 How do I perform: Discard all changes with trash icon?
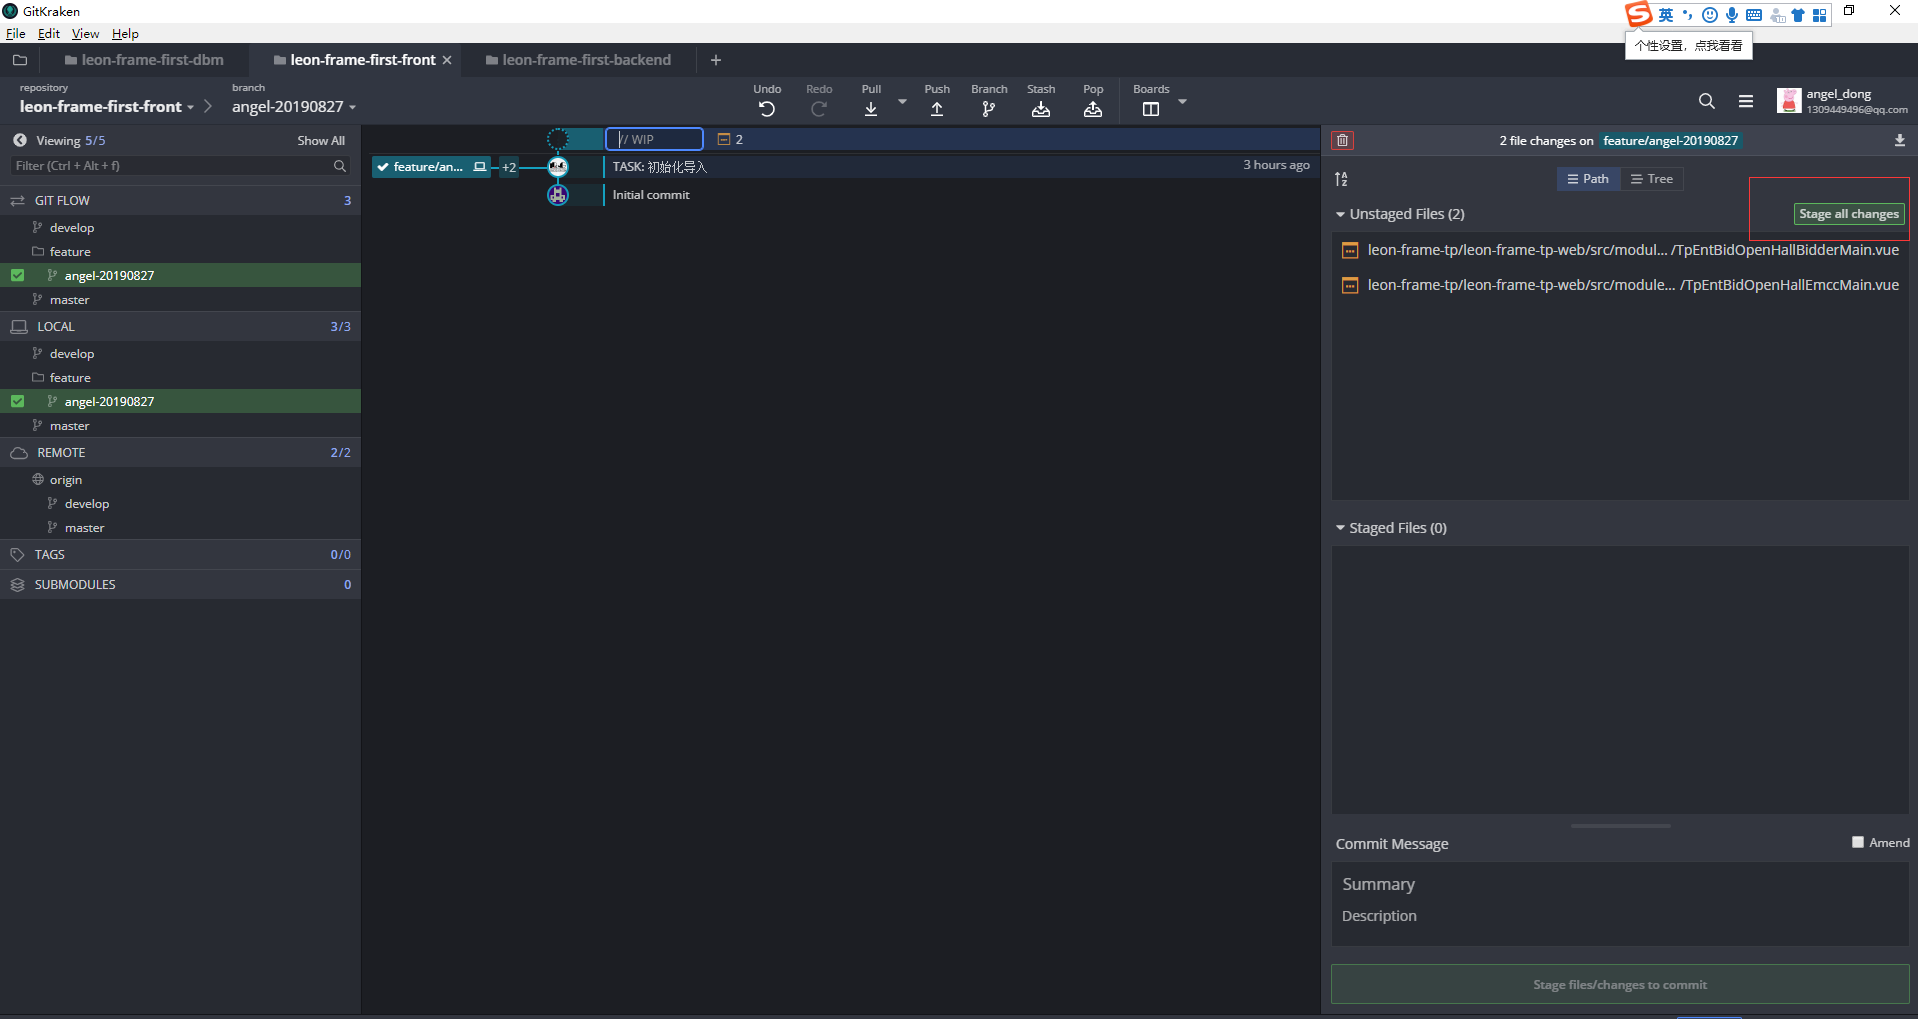(x=1343, y=141)
